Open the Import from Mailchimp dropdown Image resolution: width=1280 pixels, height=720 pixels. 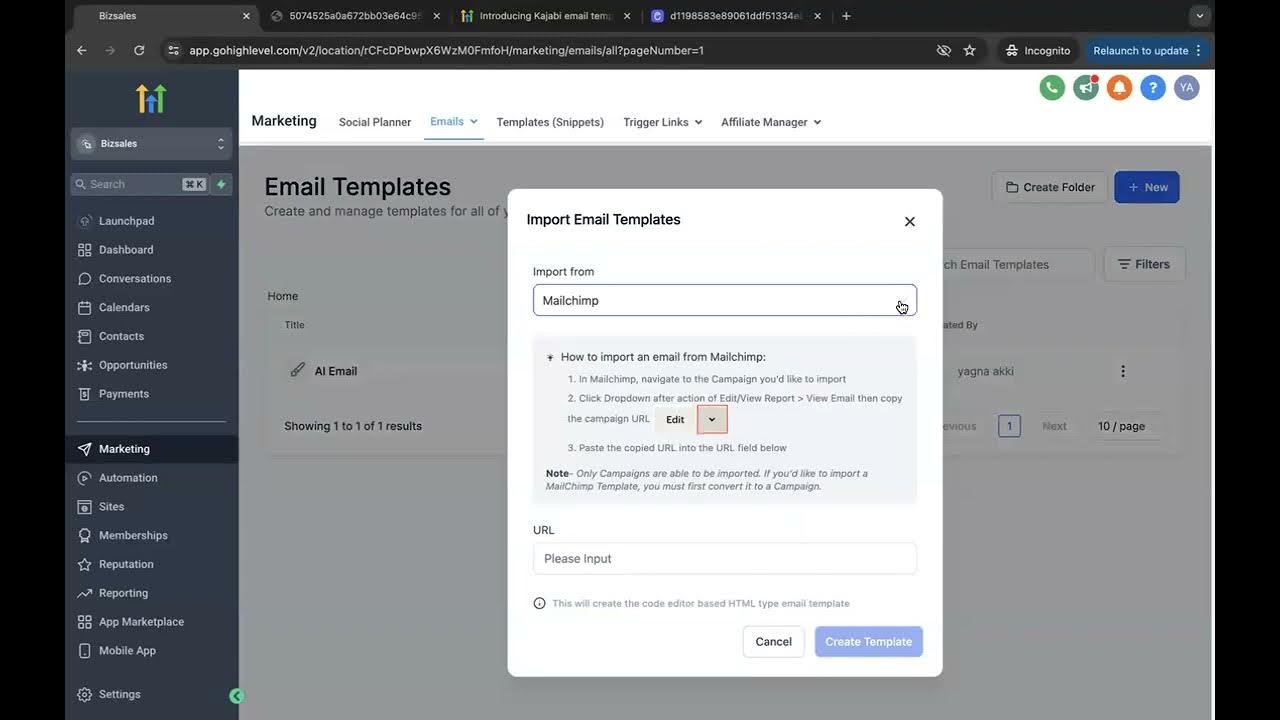click(x=724, y=300)
